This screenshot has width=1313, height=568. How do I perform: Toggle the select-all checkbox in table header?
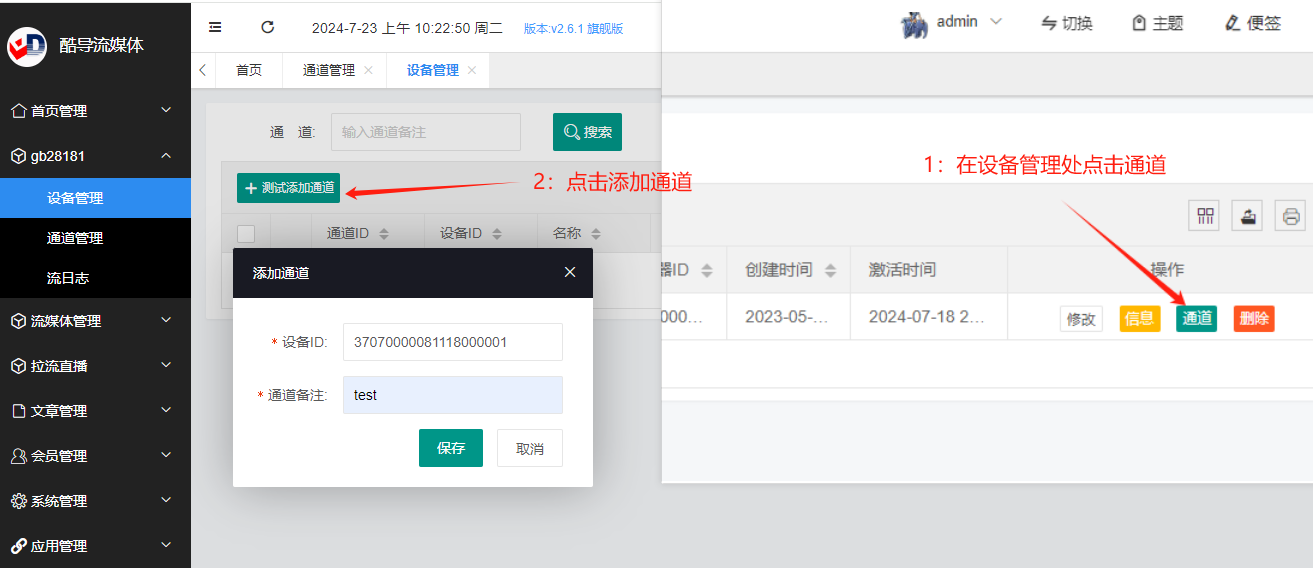[x=246, y=234]
